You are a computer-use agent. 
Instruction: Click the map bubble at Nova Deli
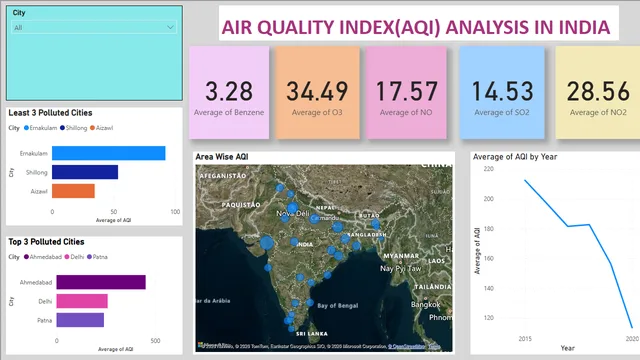coord(292,209)
